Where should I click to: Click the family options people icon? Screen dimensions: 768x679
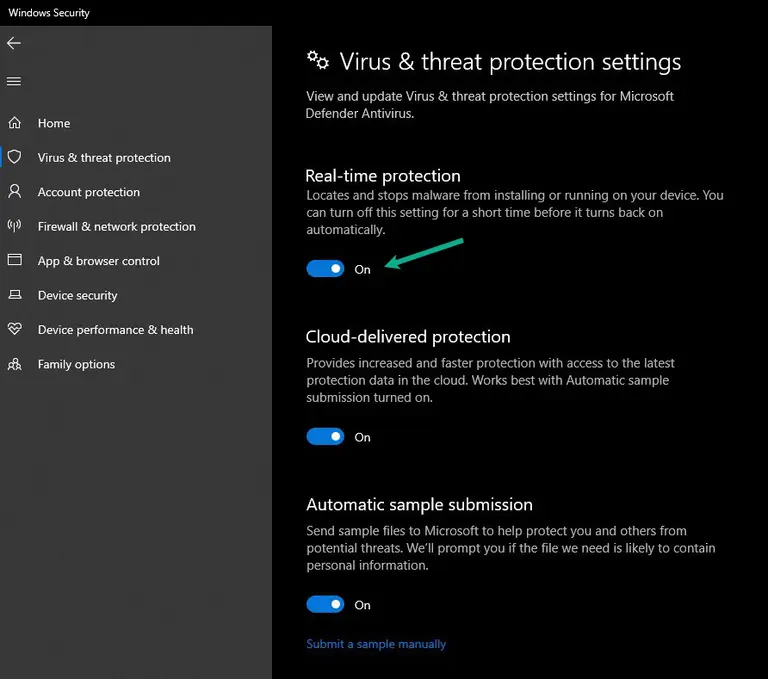[15, 364]
